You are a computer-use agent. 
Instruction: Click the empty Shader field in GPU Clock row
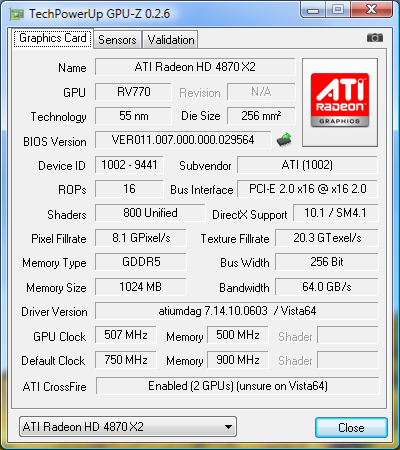pyautogui.click(x=348, y=335)
